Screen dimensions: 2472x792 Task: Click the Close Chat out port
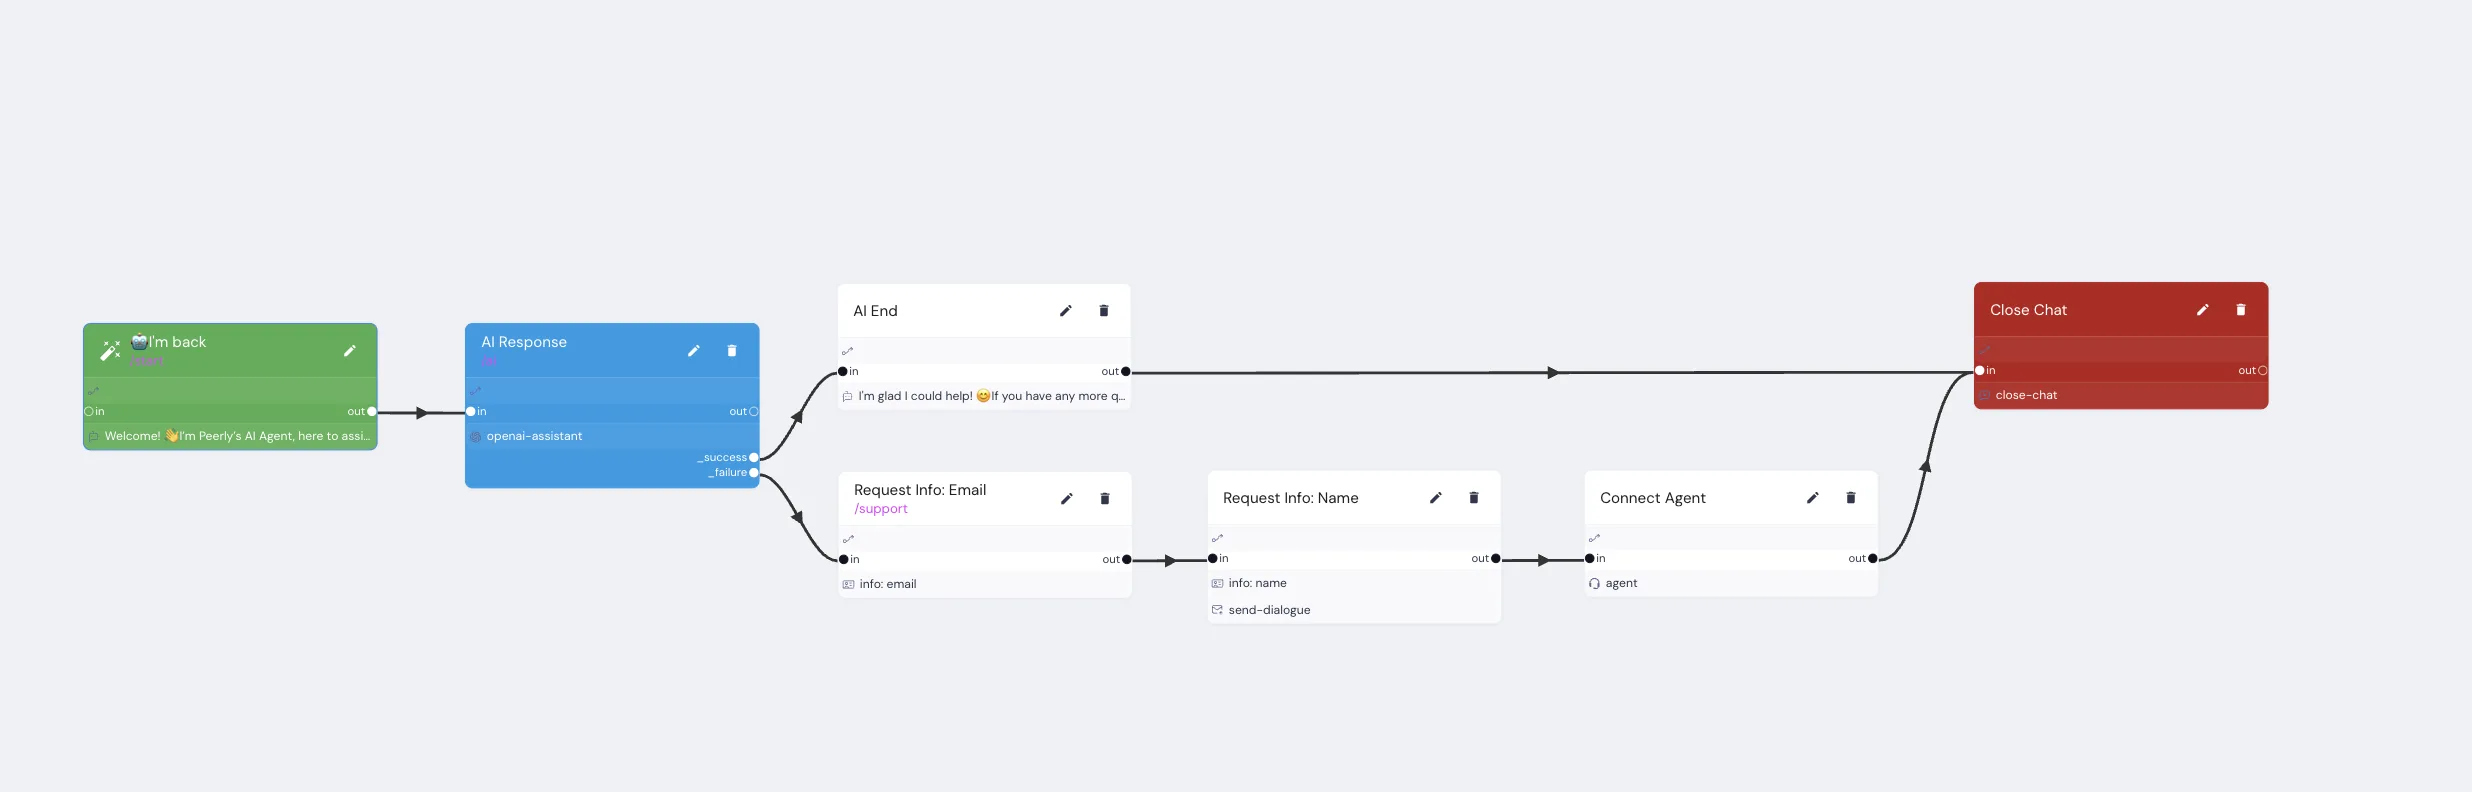tap(2263, 371)
